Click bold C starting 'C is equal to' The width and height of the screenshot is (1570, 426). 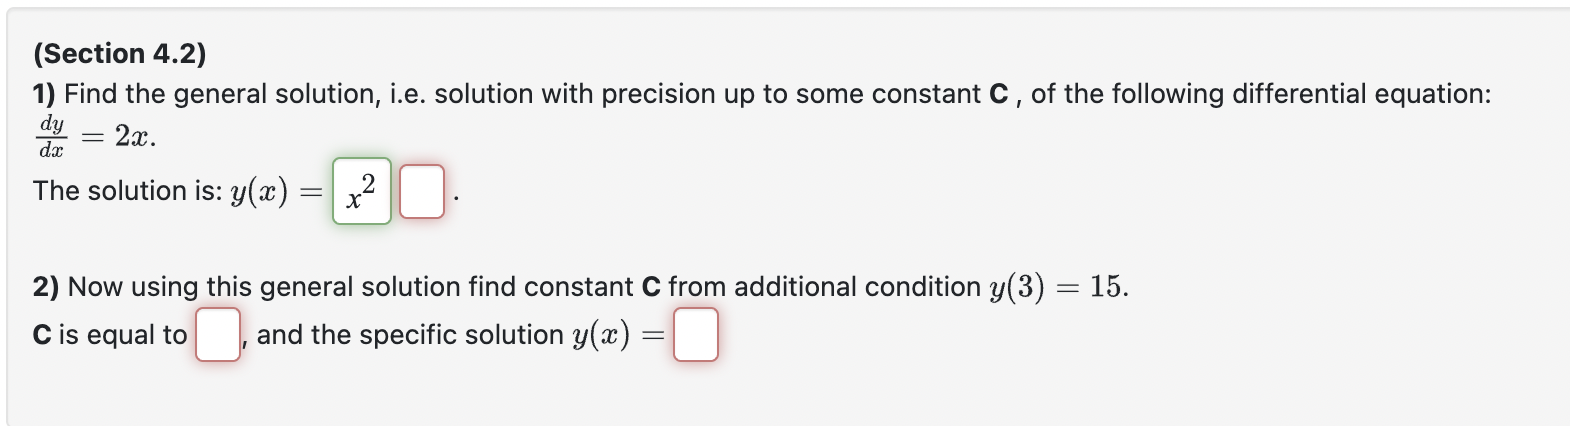pos(42,335)
